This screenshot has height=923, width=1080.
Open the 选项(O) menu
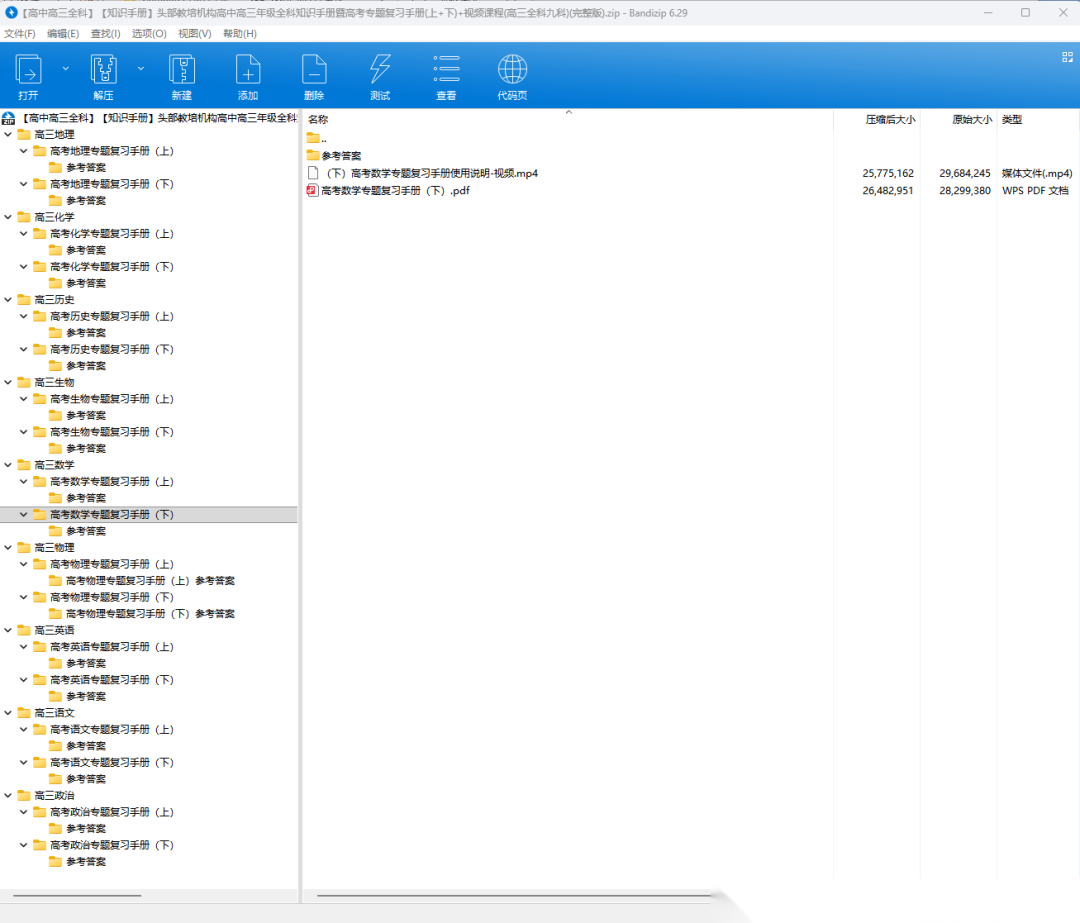click(149, 33)
